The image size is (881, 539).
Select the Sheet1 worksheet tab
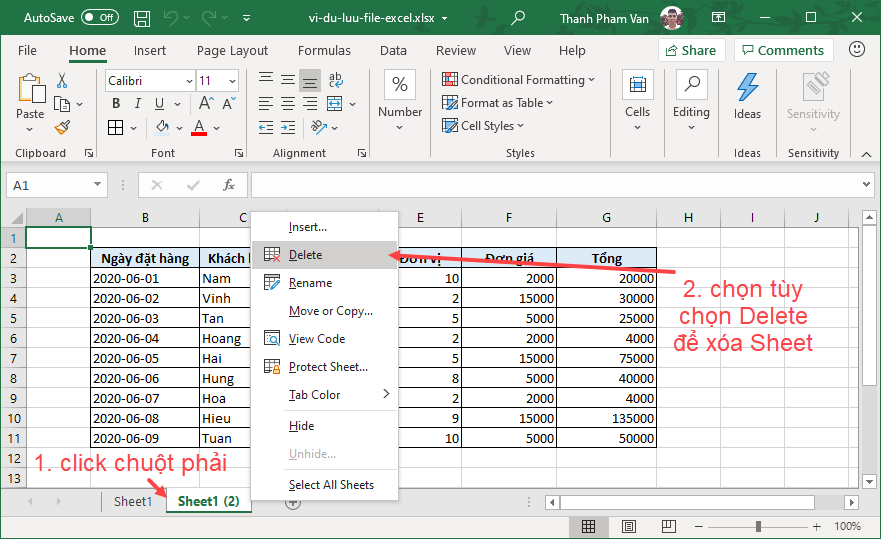pyautogui.click(x=133, y=501)
